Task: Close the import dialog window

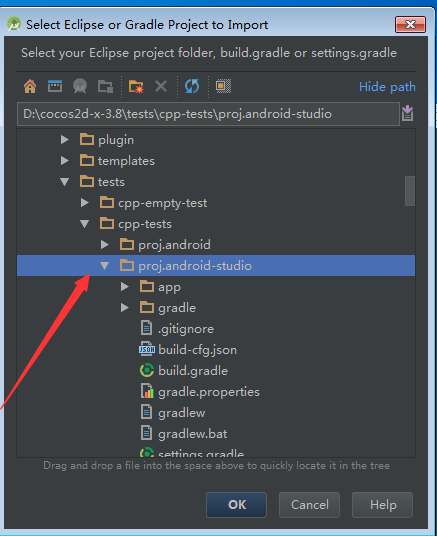Action: pos(410,24)
